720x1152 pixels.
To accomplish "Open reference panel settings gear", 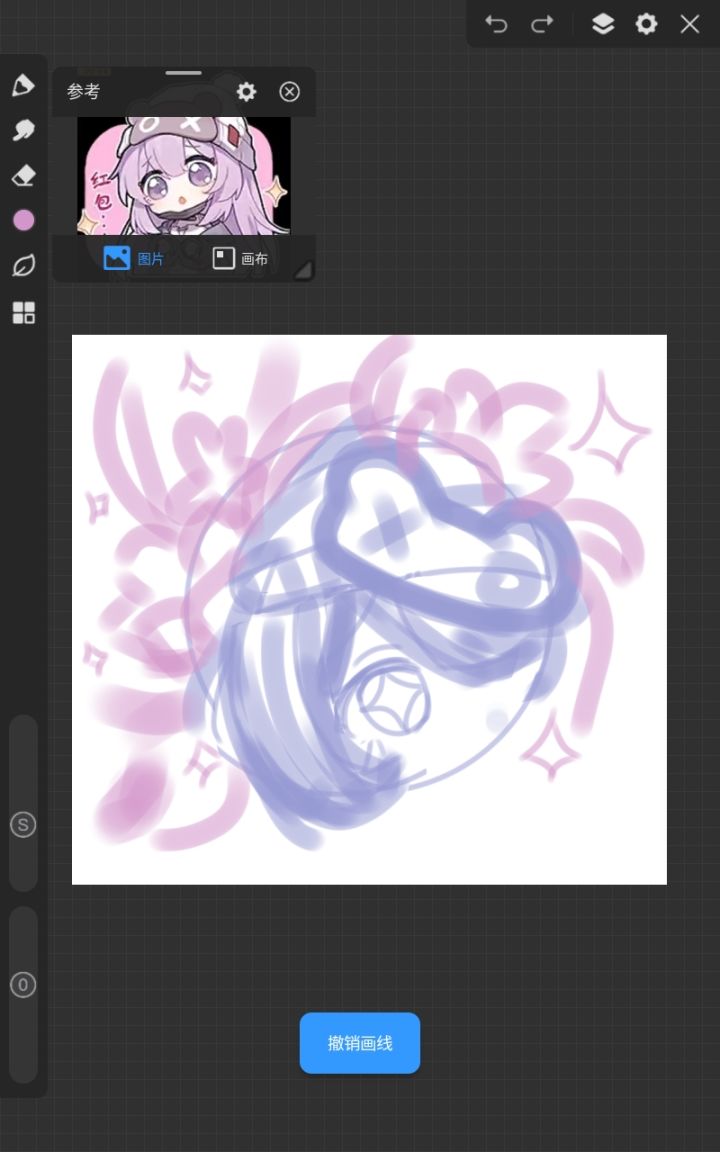I will pyautogui.click(x=246, y=91).
